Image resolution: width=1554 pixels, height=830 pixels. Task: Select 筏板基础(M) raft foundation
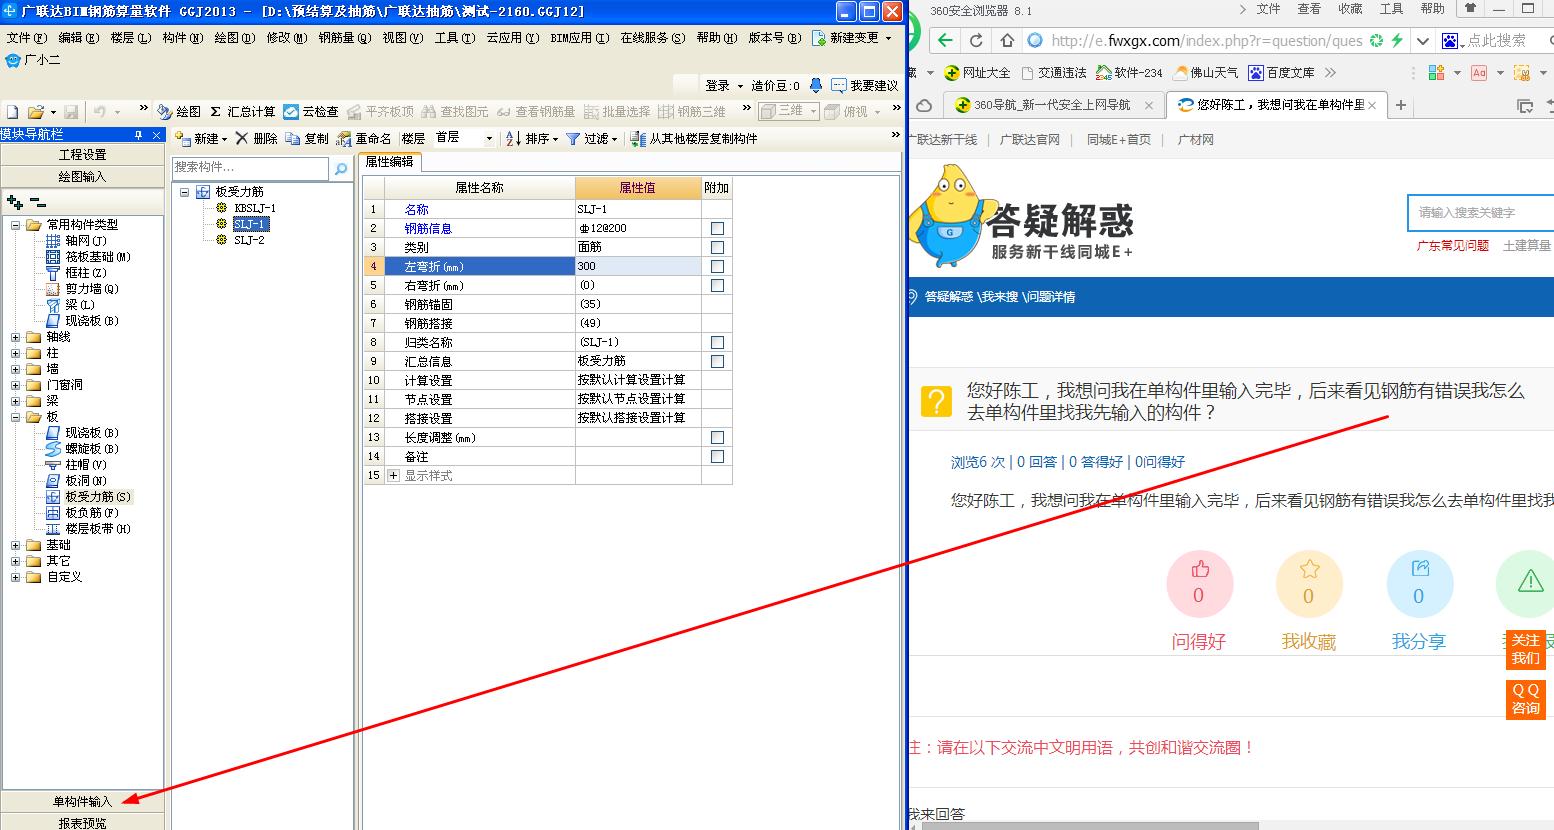click(88, 257)
